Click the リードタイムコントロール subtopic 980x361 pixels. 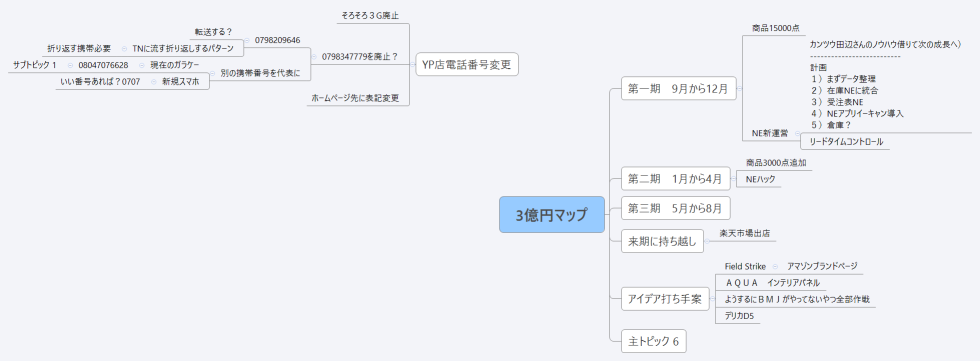[846, 142]
